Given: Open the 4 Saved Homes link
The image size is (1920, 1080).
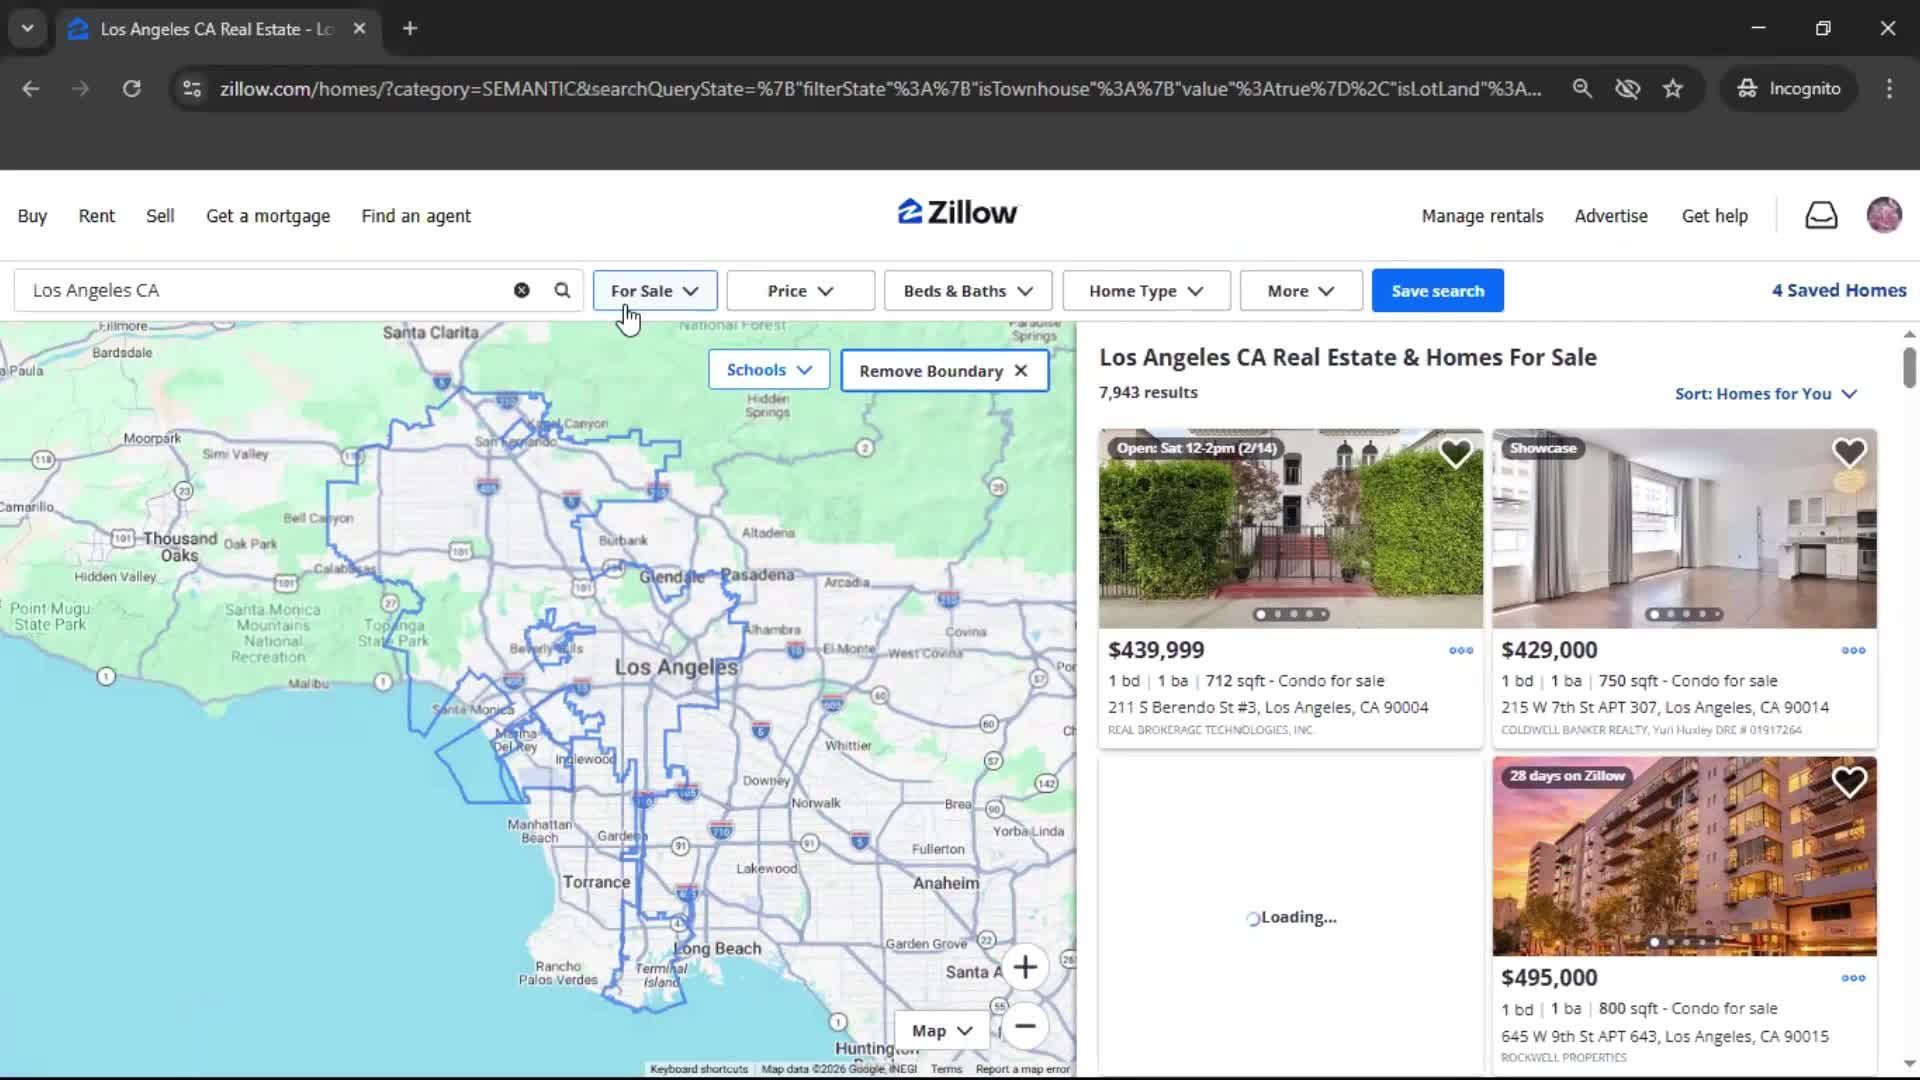Looking at the screenshot, I should tap(1838, 290).
